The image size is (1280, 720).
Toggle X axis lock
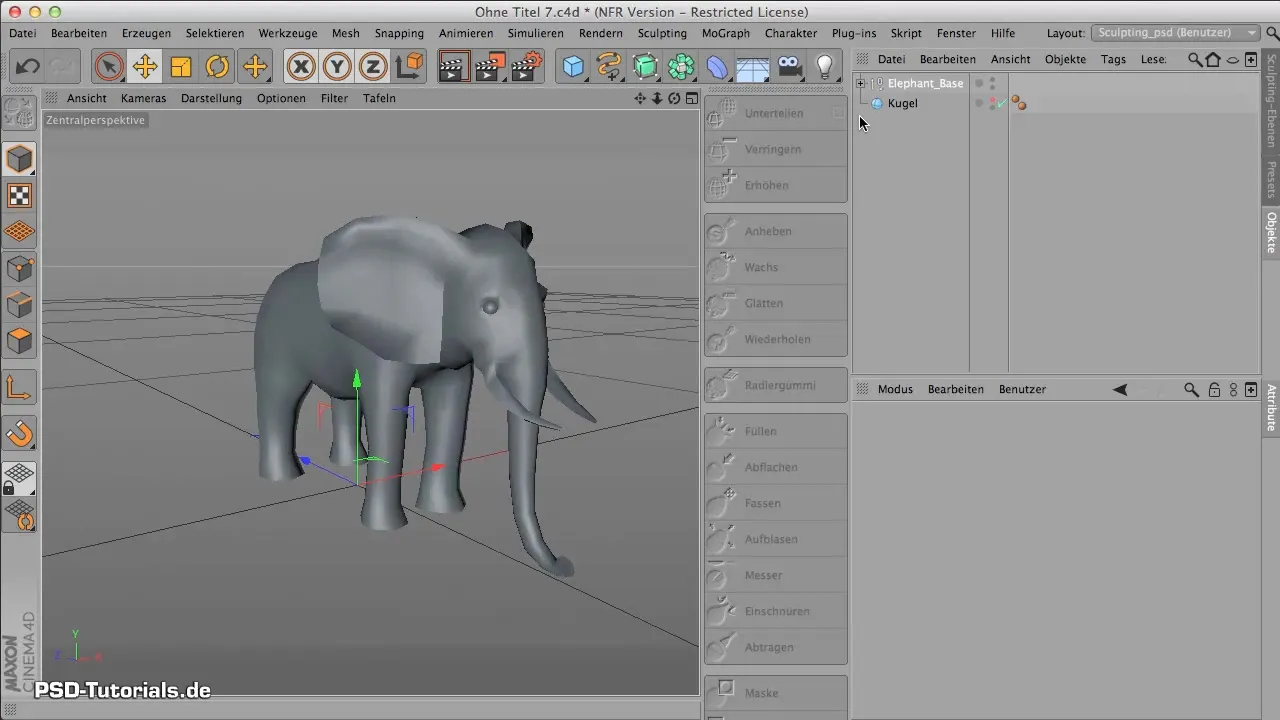point(301,67)
